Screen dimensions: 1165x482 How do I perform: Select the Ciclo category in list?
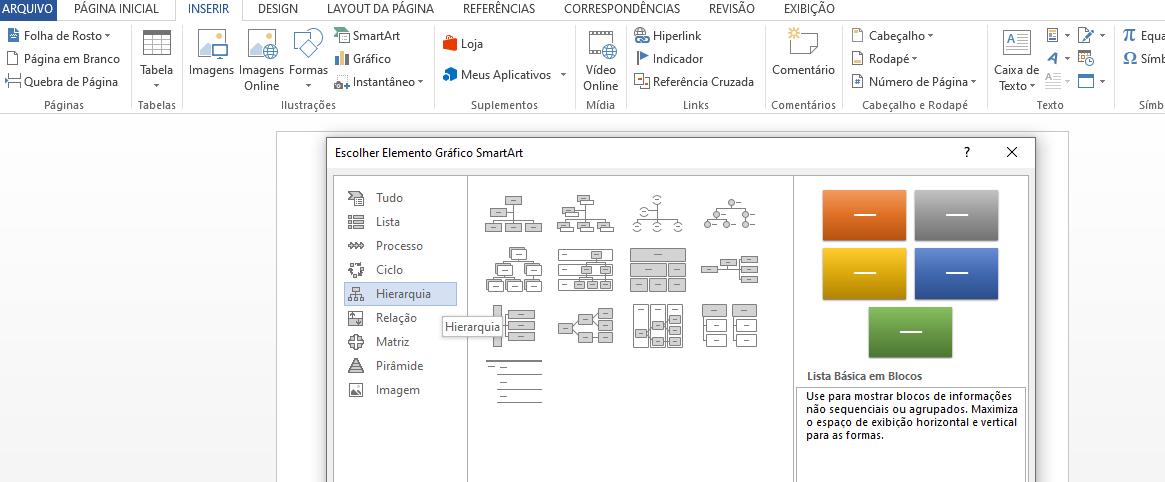[389, 270]
